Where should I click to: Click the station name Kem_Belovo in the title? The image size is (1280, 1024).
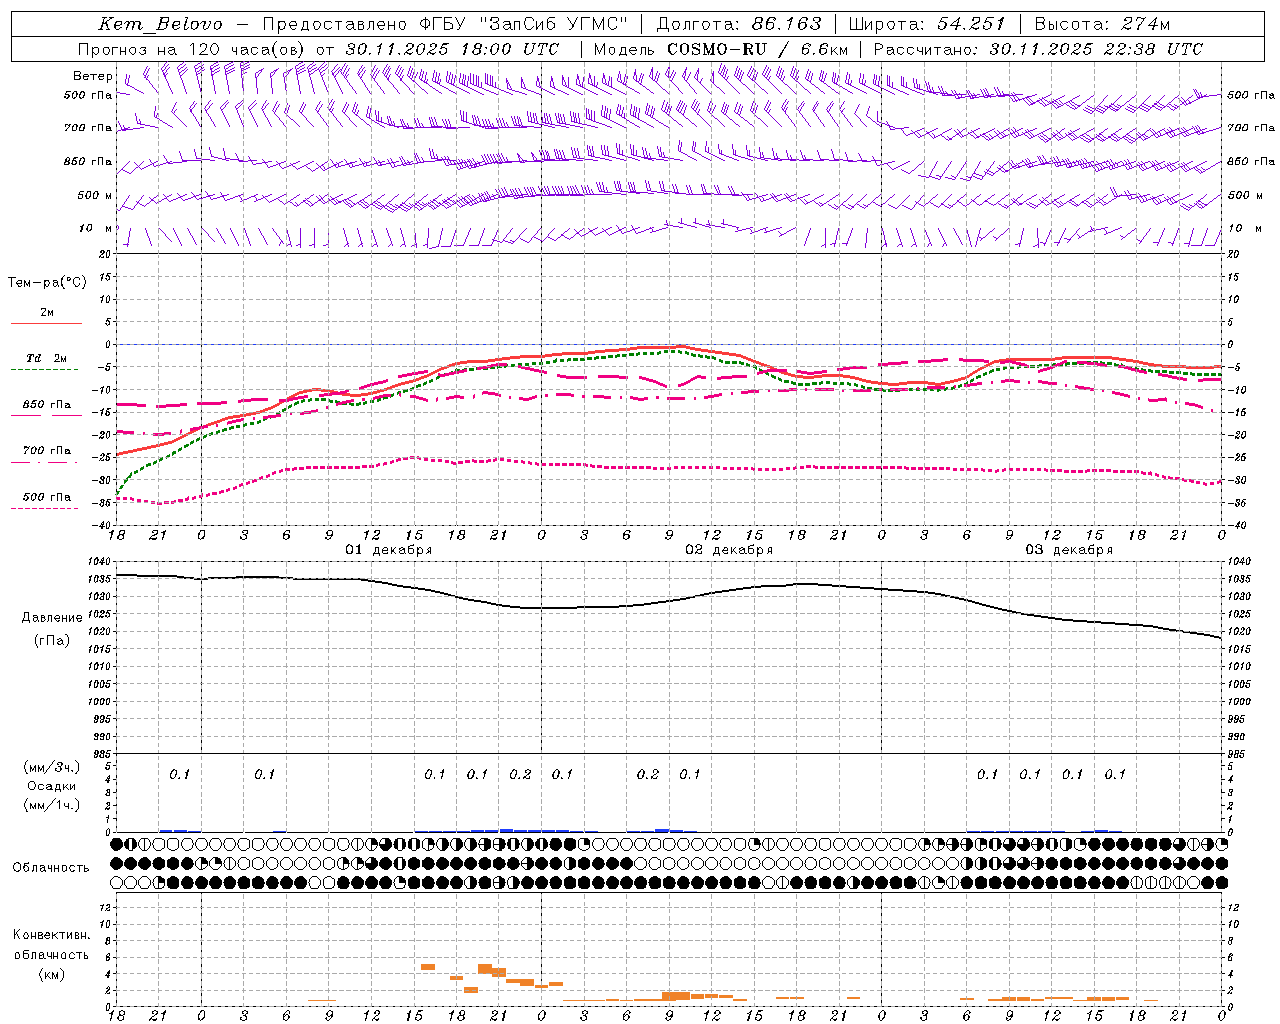(x=161, y=24)
